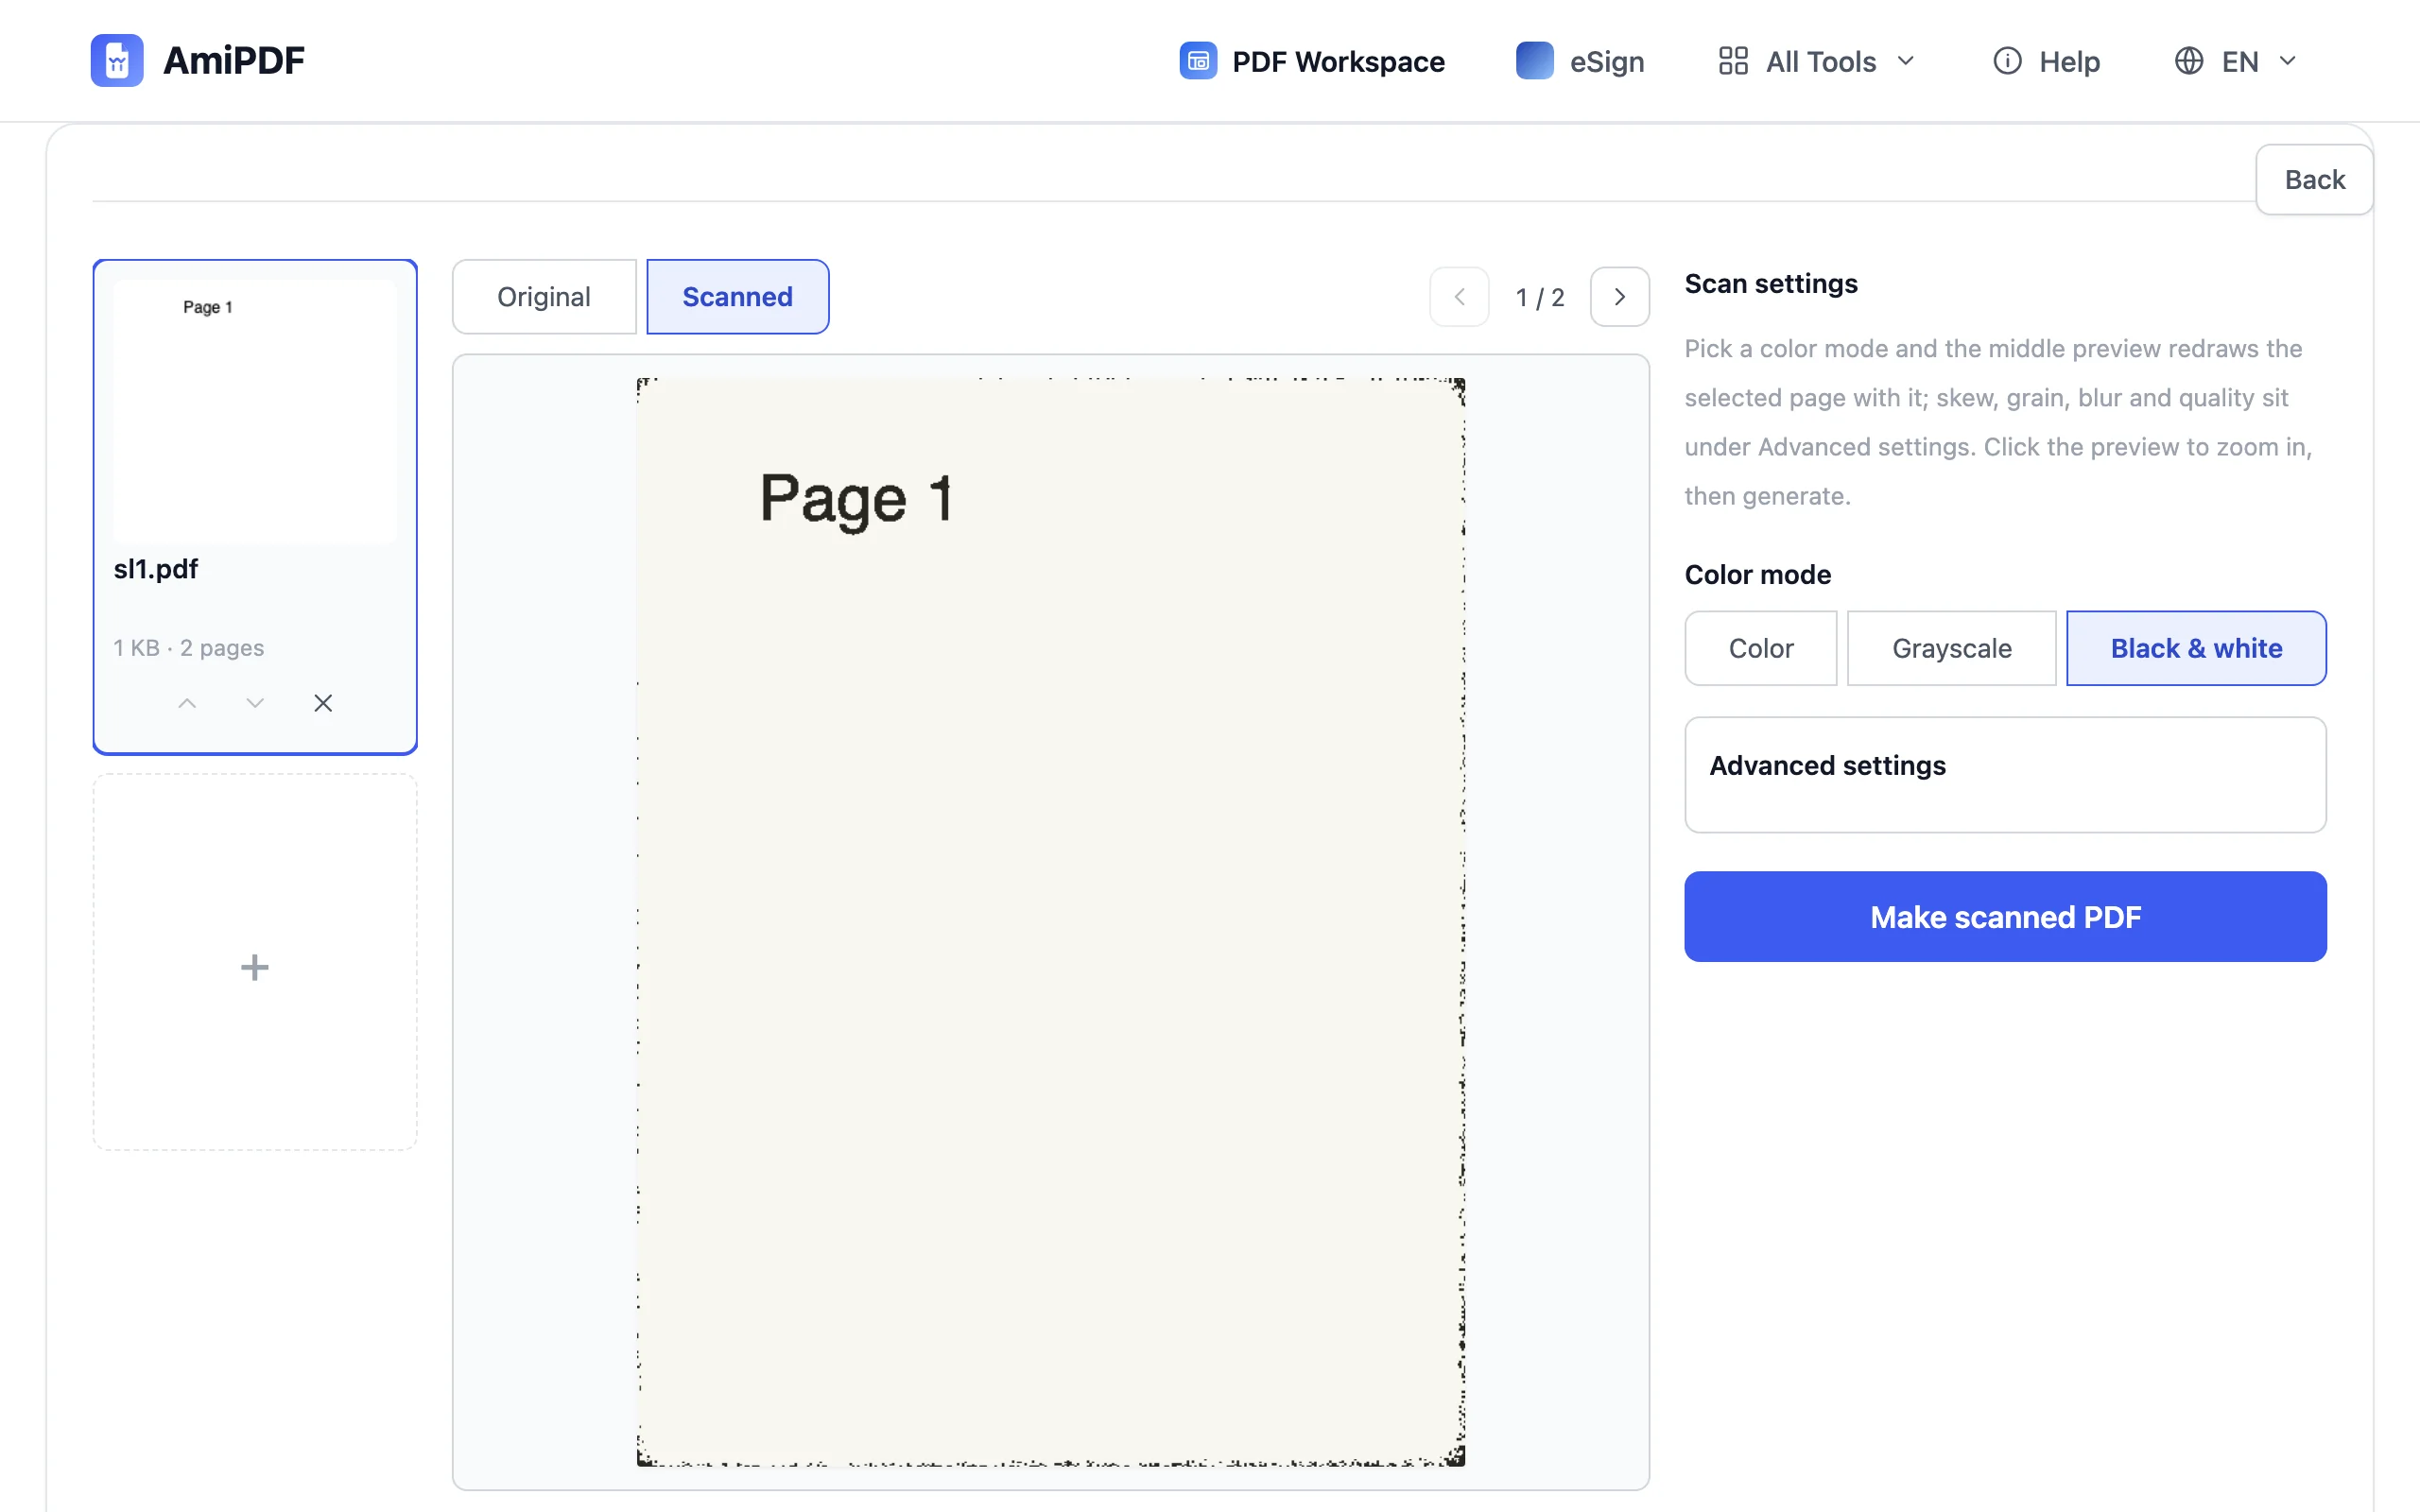
Task: Click the sl1.pdf file name
Action: click(x=156, y=569)
